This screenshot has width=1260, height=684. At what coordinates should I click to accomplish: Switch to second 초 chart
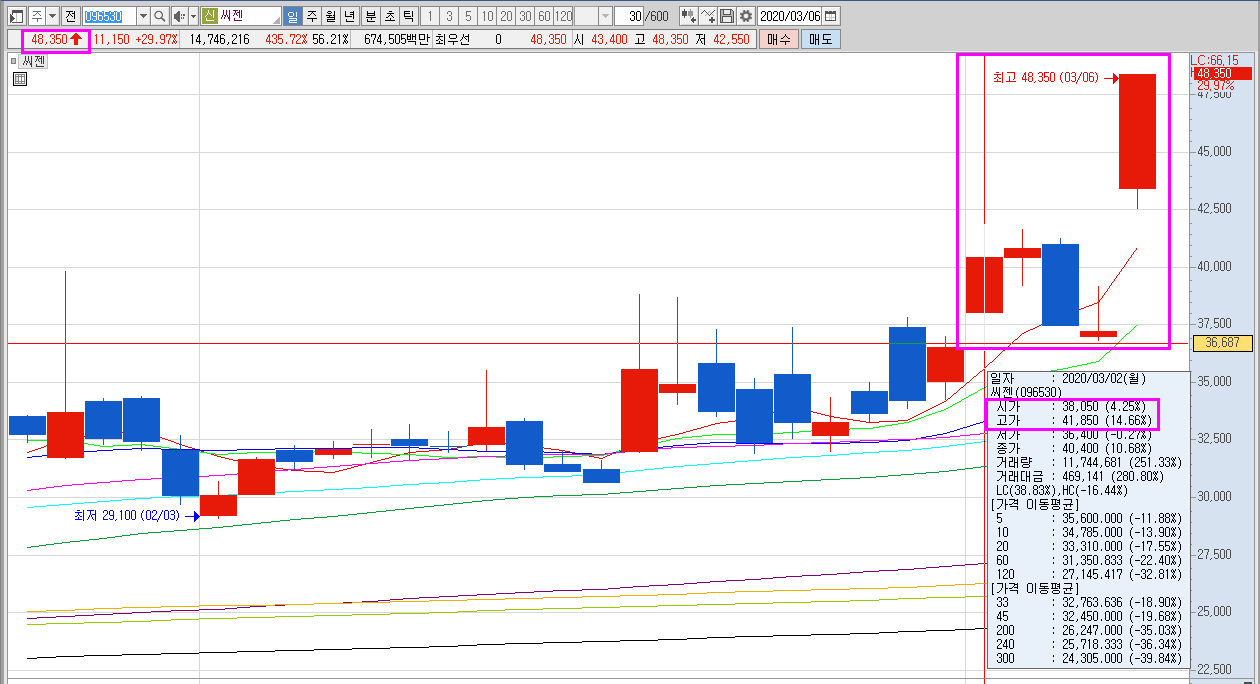(x=390, y=16)
